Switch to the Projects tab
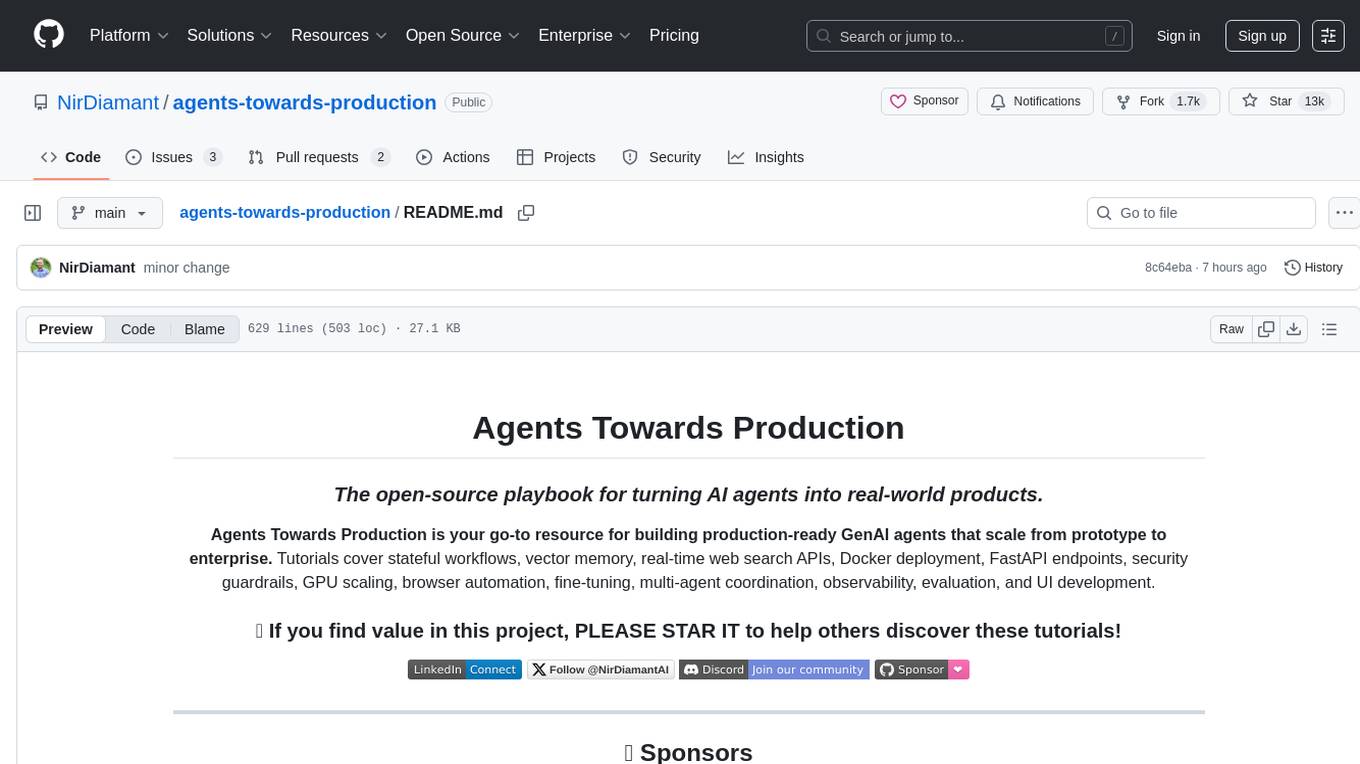Viewport: 1360px width, 764px height. [x=556, y=157]
